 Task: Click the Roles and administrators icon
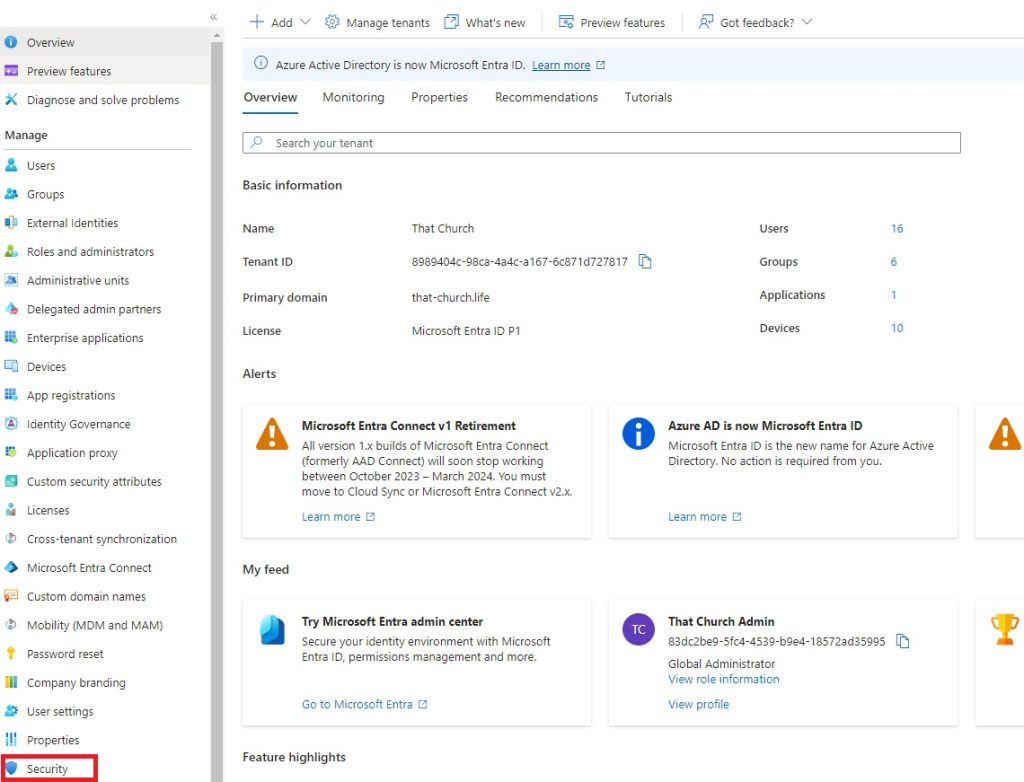click(11, 252)
